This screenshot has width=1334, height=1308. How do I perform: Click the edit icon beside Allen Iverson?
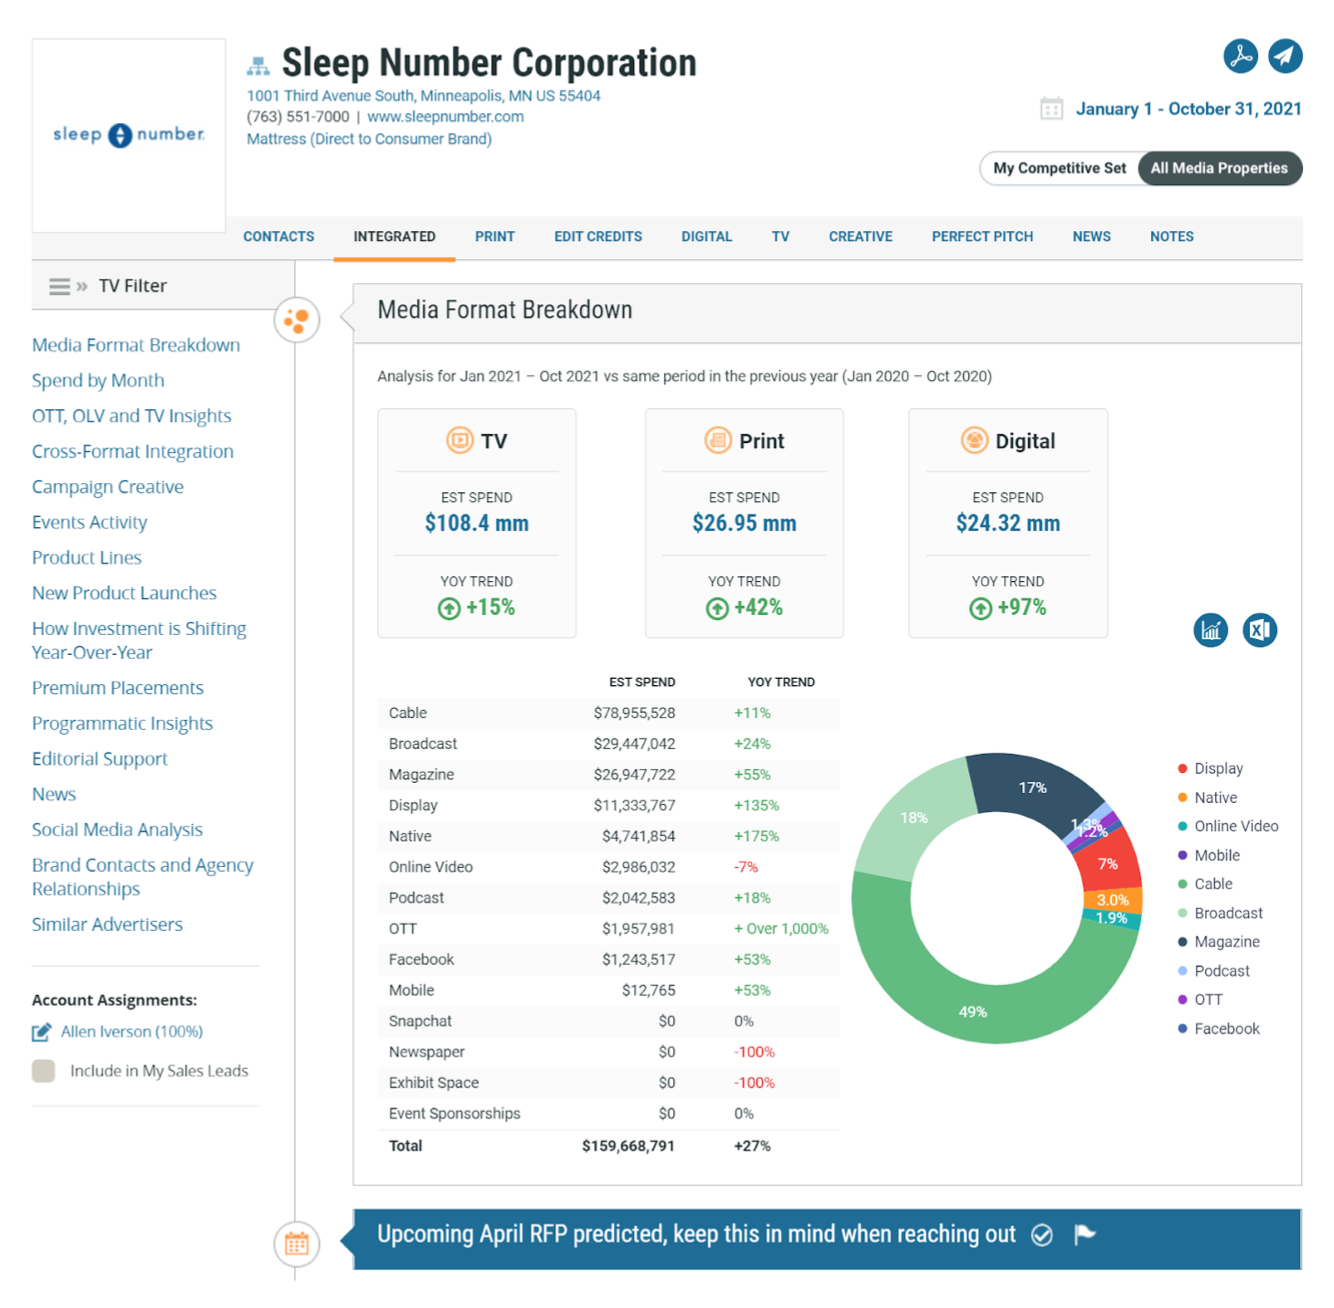(x=41, y=1032)
